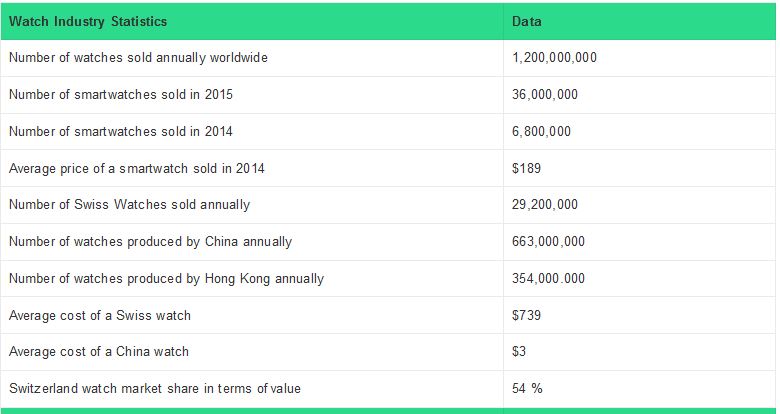Select the smartwatches sold in 2015 label

(121, 94)
